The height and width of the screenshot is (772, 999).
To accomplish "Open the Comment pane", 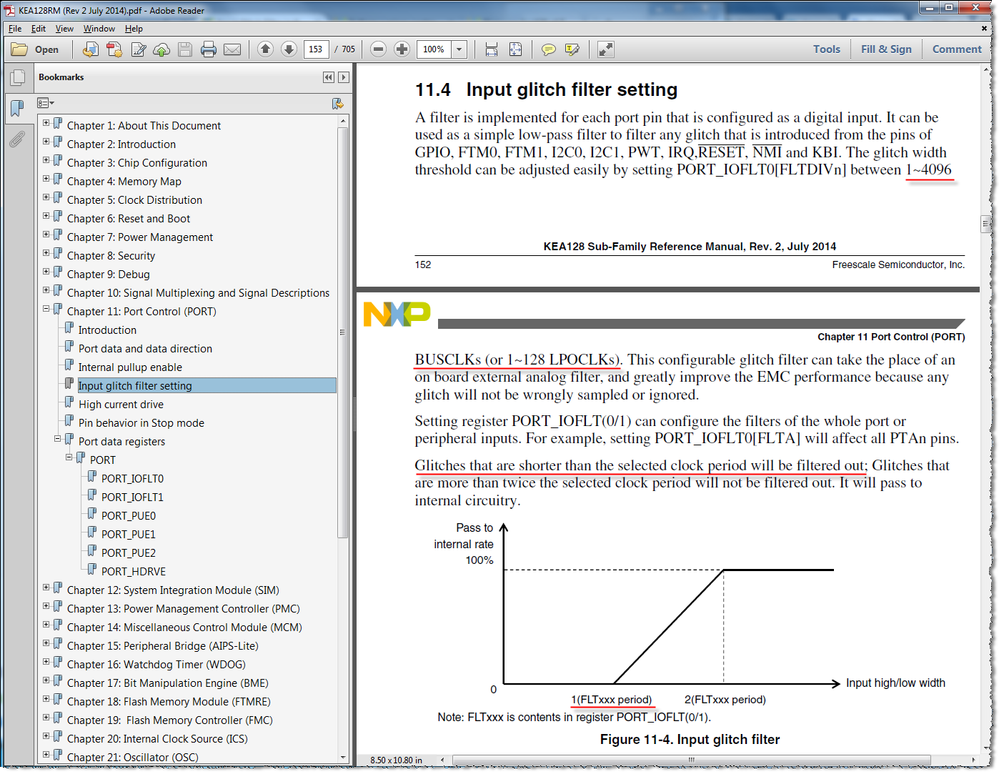I will point(956,49).
